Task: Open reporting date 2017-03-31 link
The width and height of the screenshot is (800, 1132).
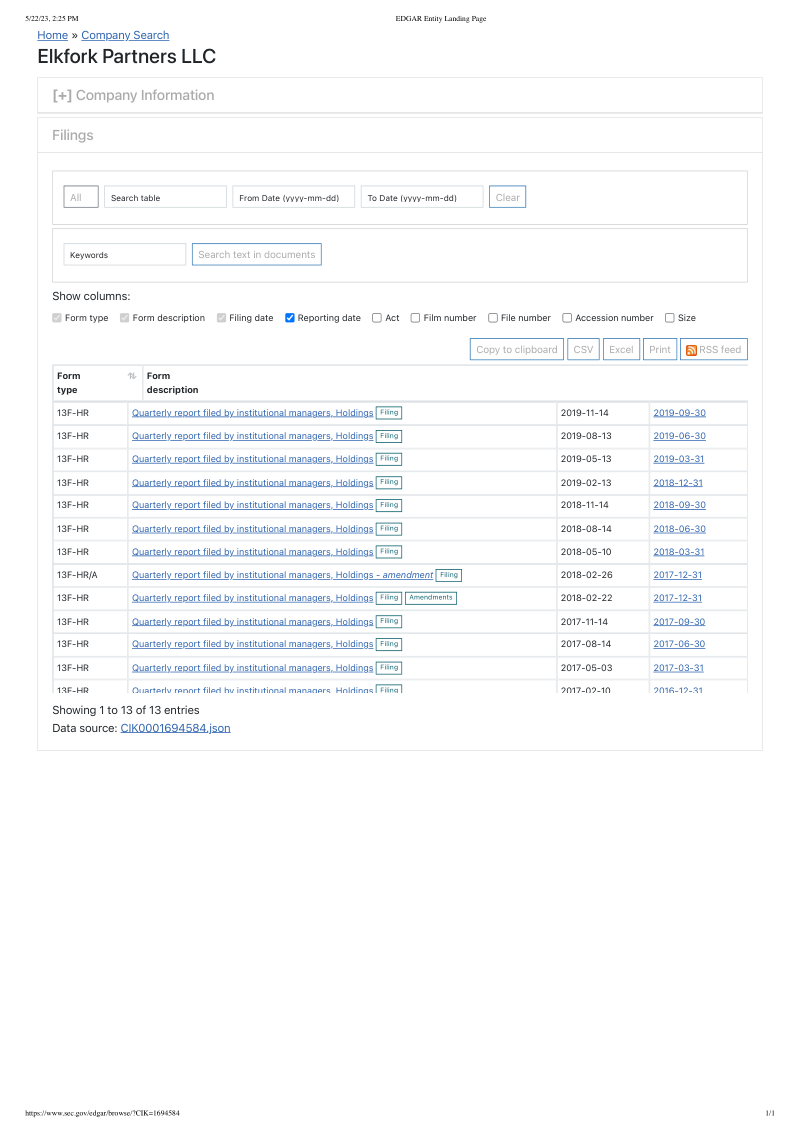Action: (679, 668)
